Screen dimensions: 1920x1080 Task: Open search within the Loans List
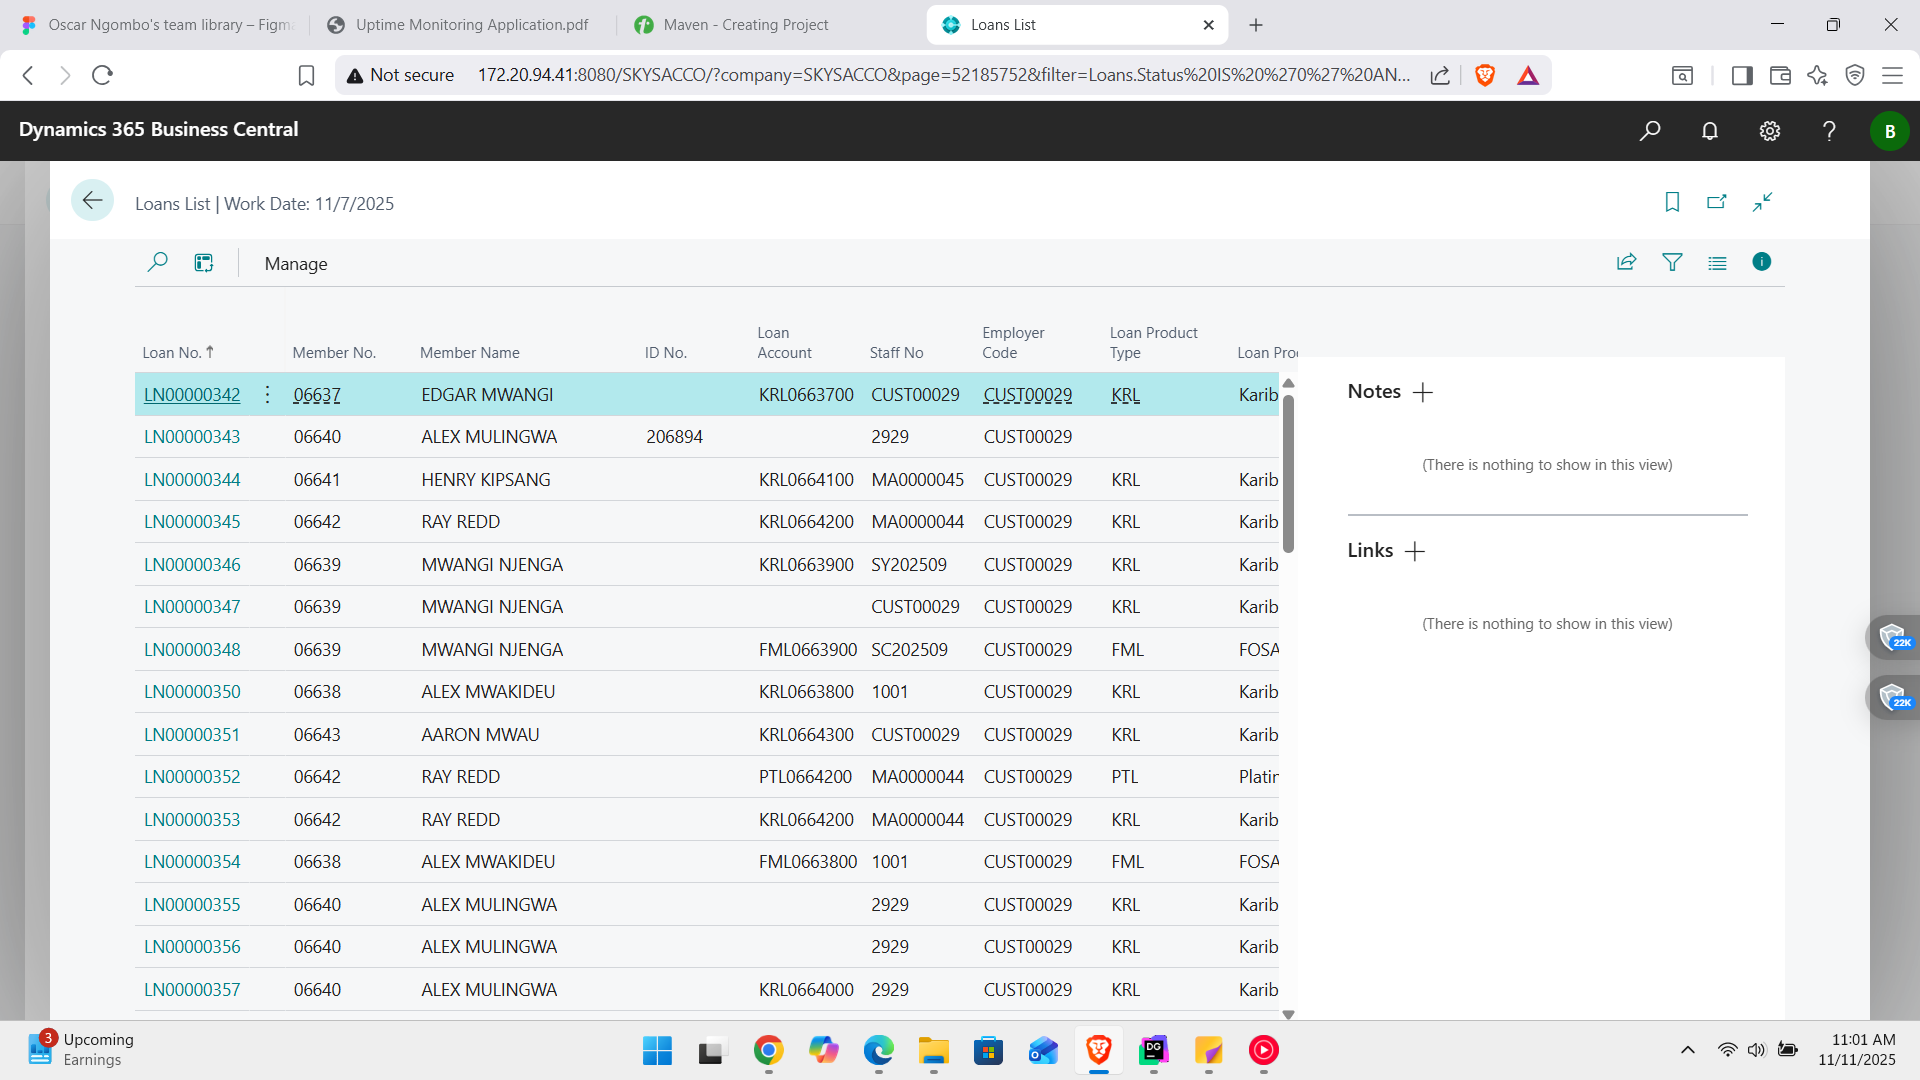pyautogui.click(x=157, y=262)
